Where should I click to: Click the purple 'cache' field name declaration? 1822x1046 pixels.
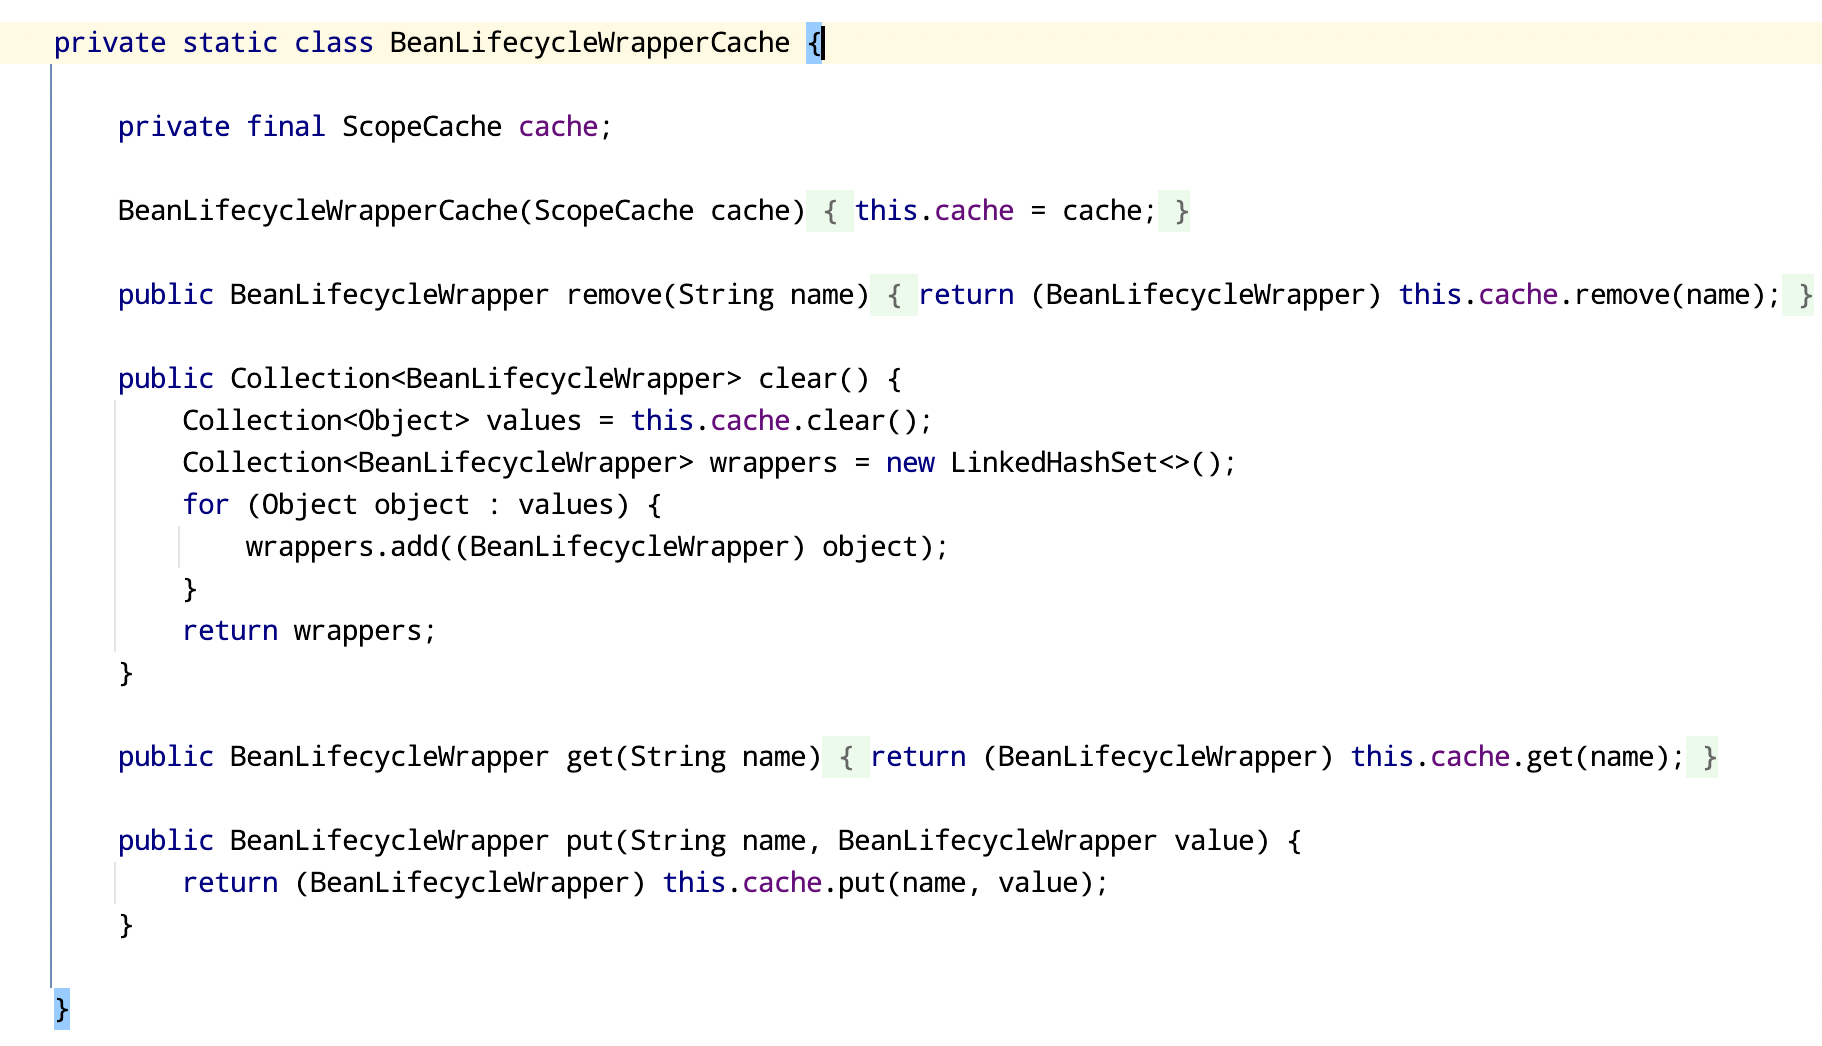[x=558, y=127]
